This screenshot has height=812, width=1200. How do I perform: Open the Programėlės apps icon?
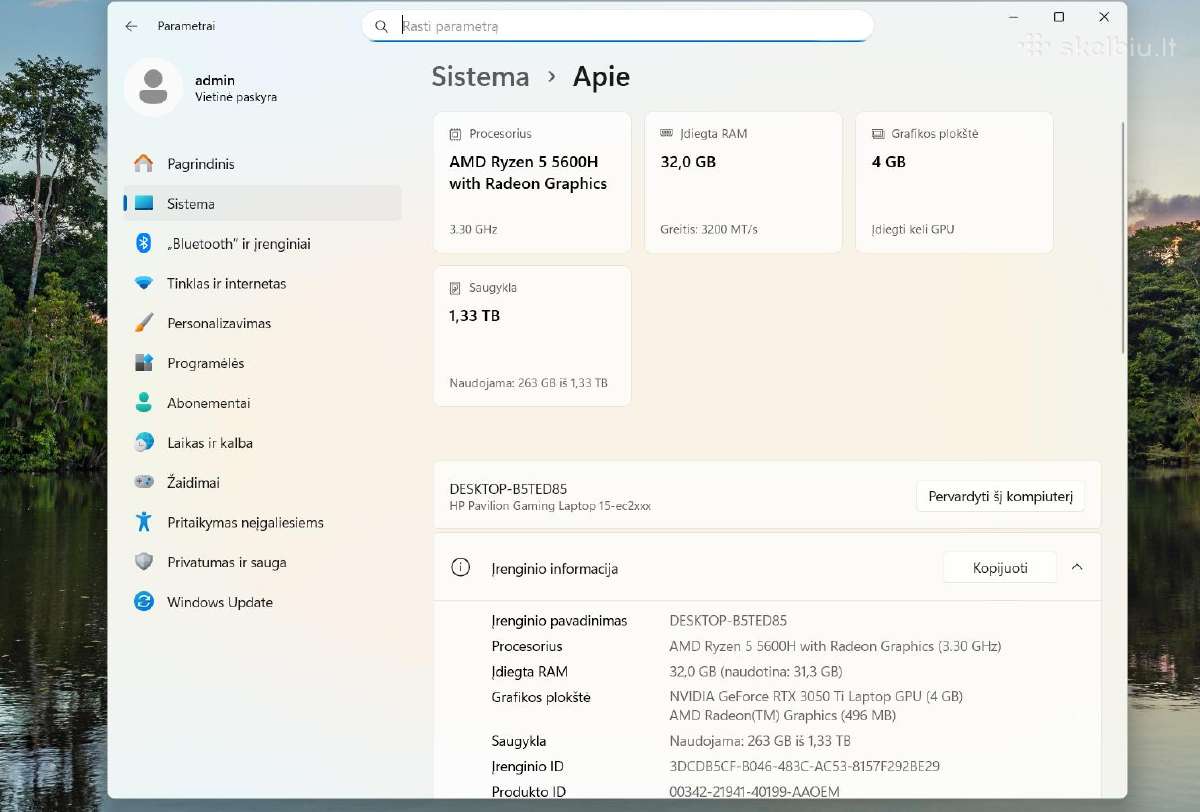tap(144, 363)
